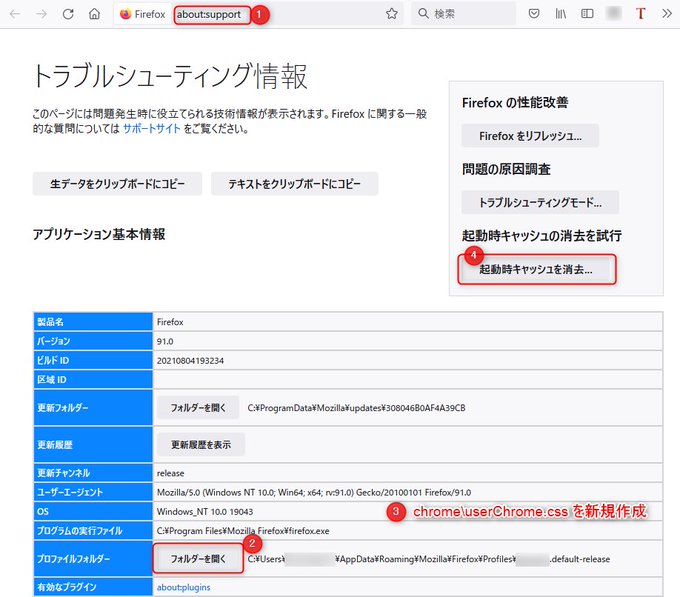Click the browser forward arrow
Viewport: 680px width, 597px height.
41,14
